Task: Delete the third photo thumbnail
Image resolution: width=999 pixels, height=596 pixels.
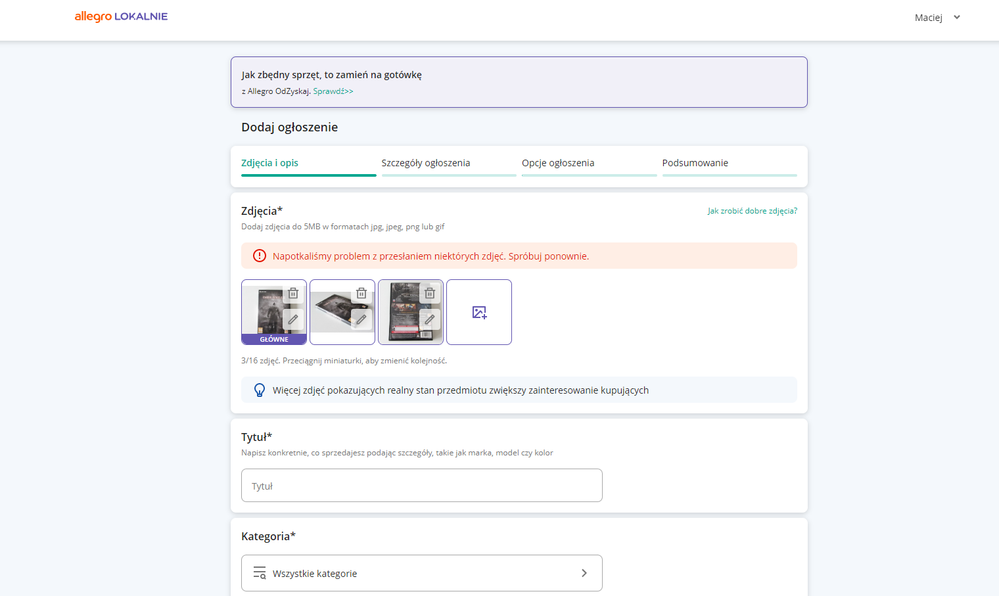Action: tap(429, 293)
